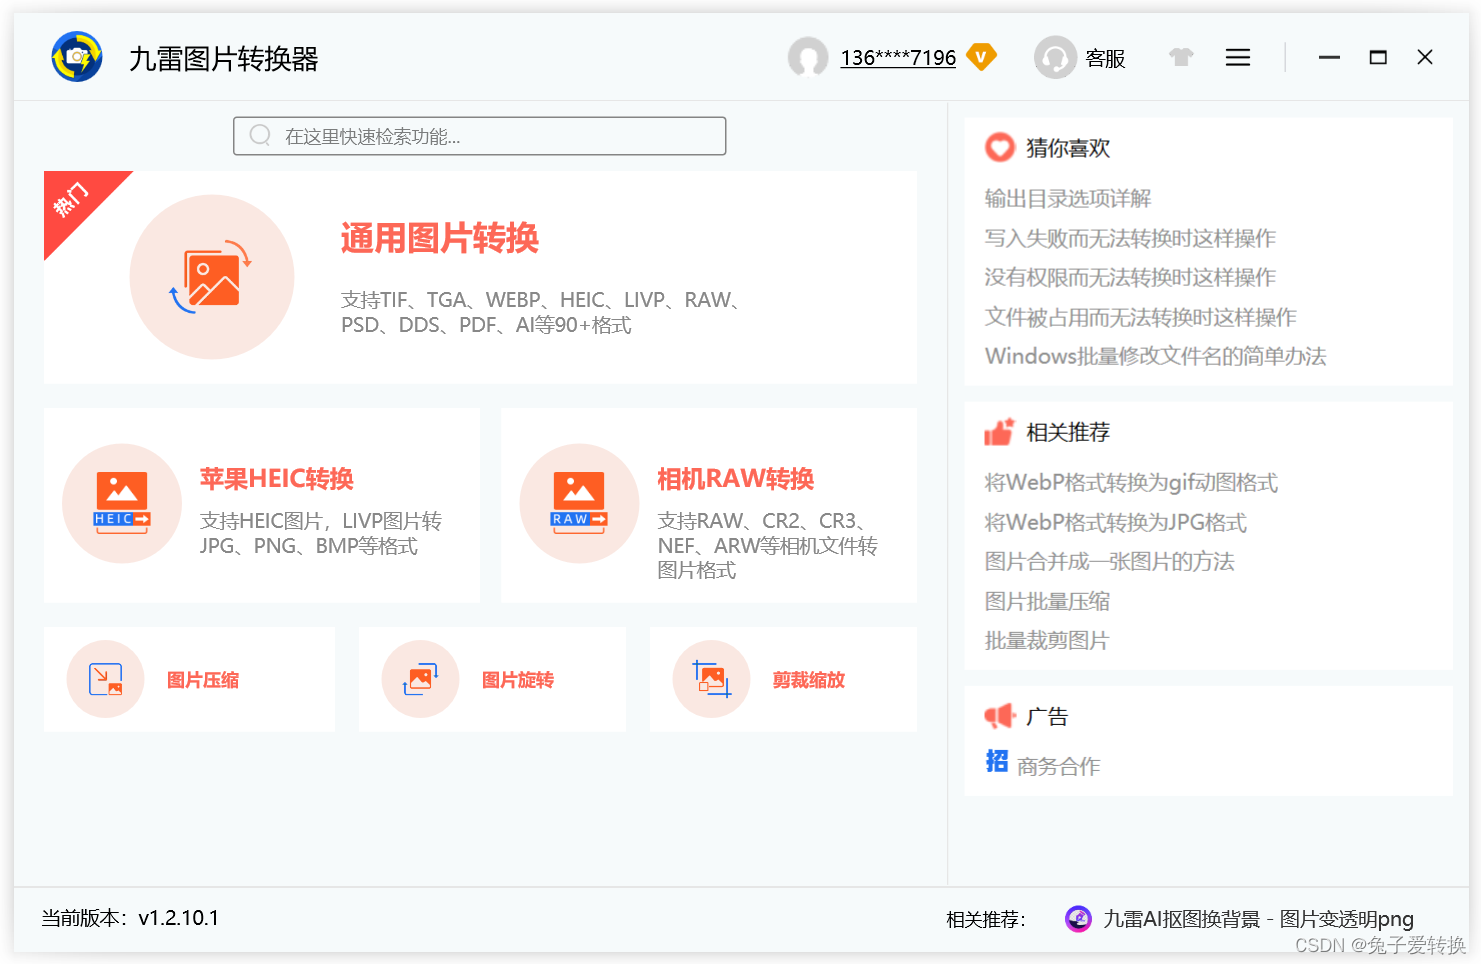
Task: Open the theme skin icon in titlebar
Action: (x=1181, y=57)
